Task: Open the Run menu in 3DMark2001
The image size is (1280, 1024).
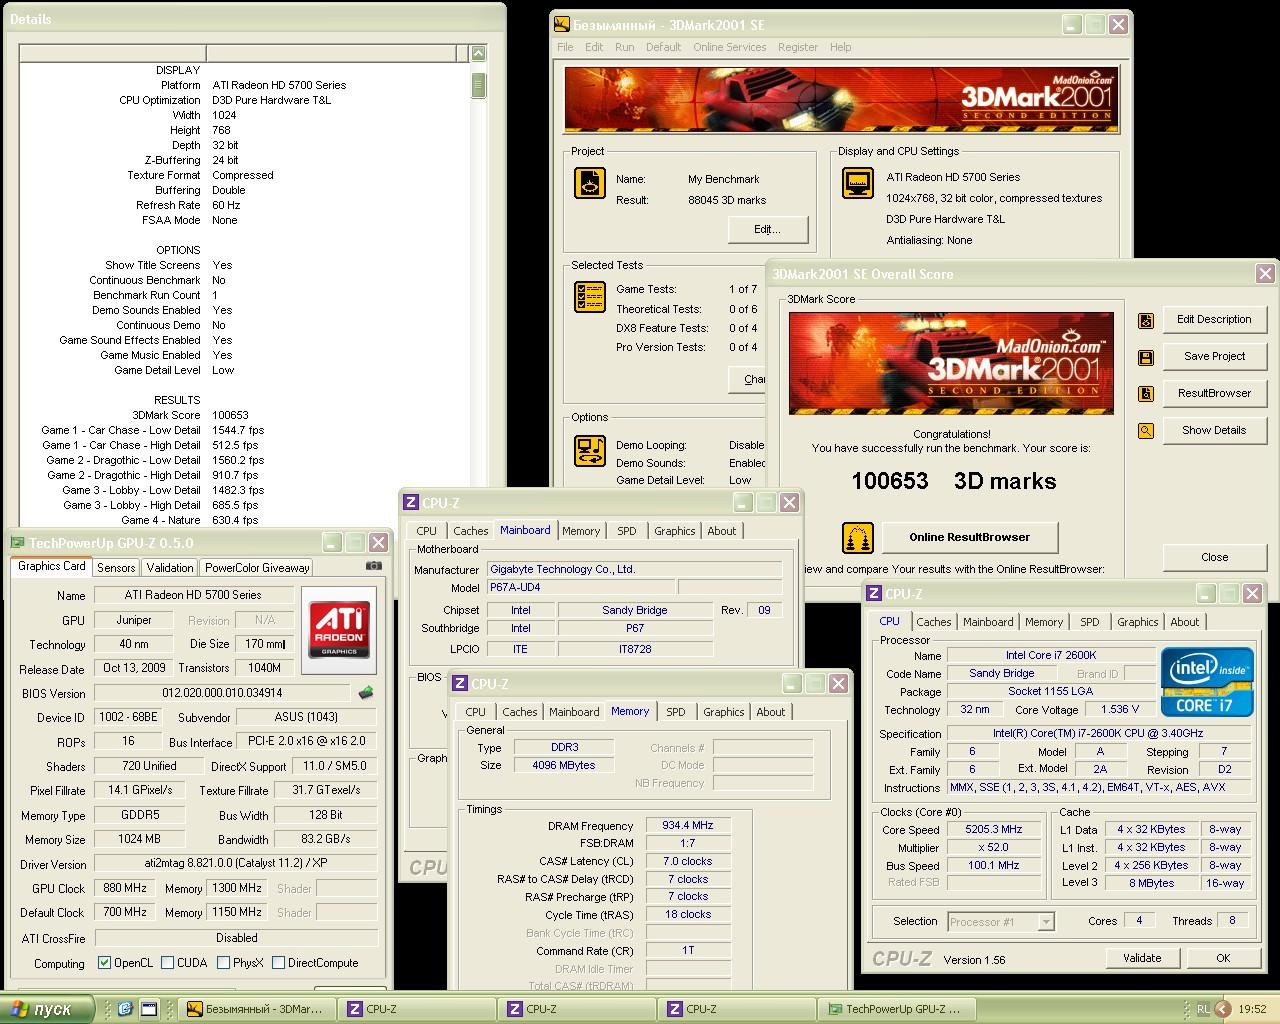Action: pos(624,47)
